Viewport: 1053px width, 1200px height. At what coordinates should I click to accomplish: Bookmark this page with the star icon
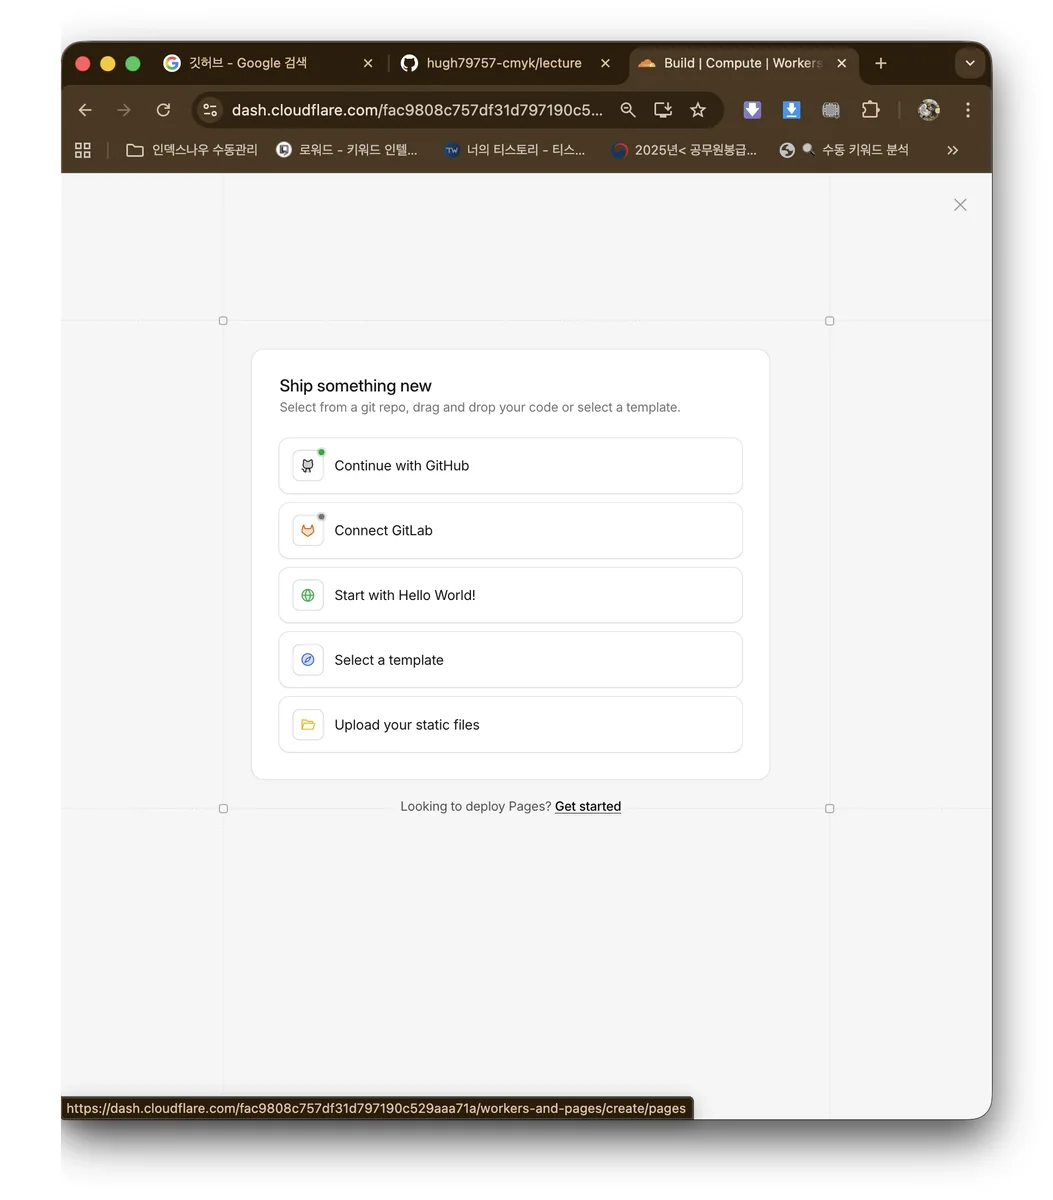(x=698, y=110)
